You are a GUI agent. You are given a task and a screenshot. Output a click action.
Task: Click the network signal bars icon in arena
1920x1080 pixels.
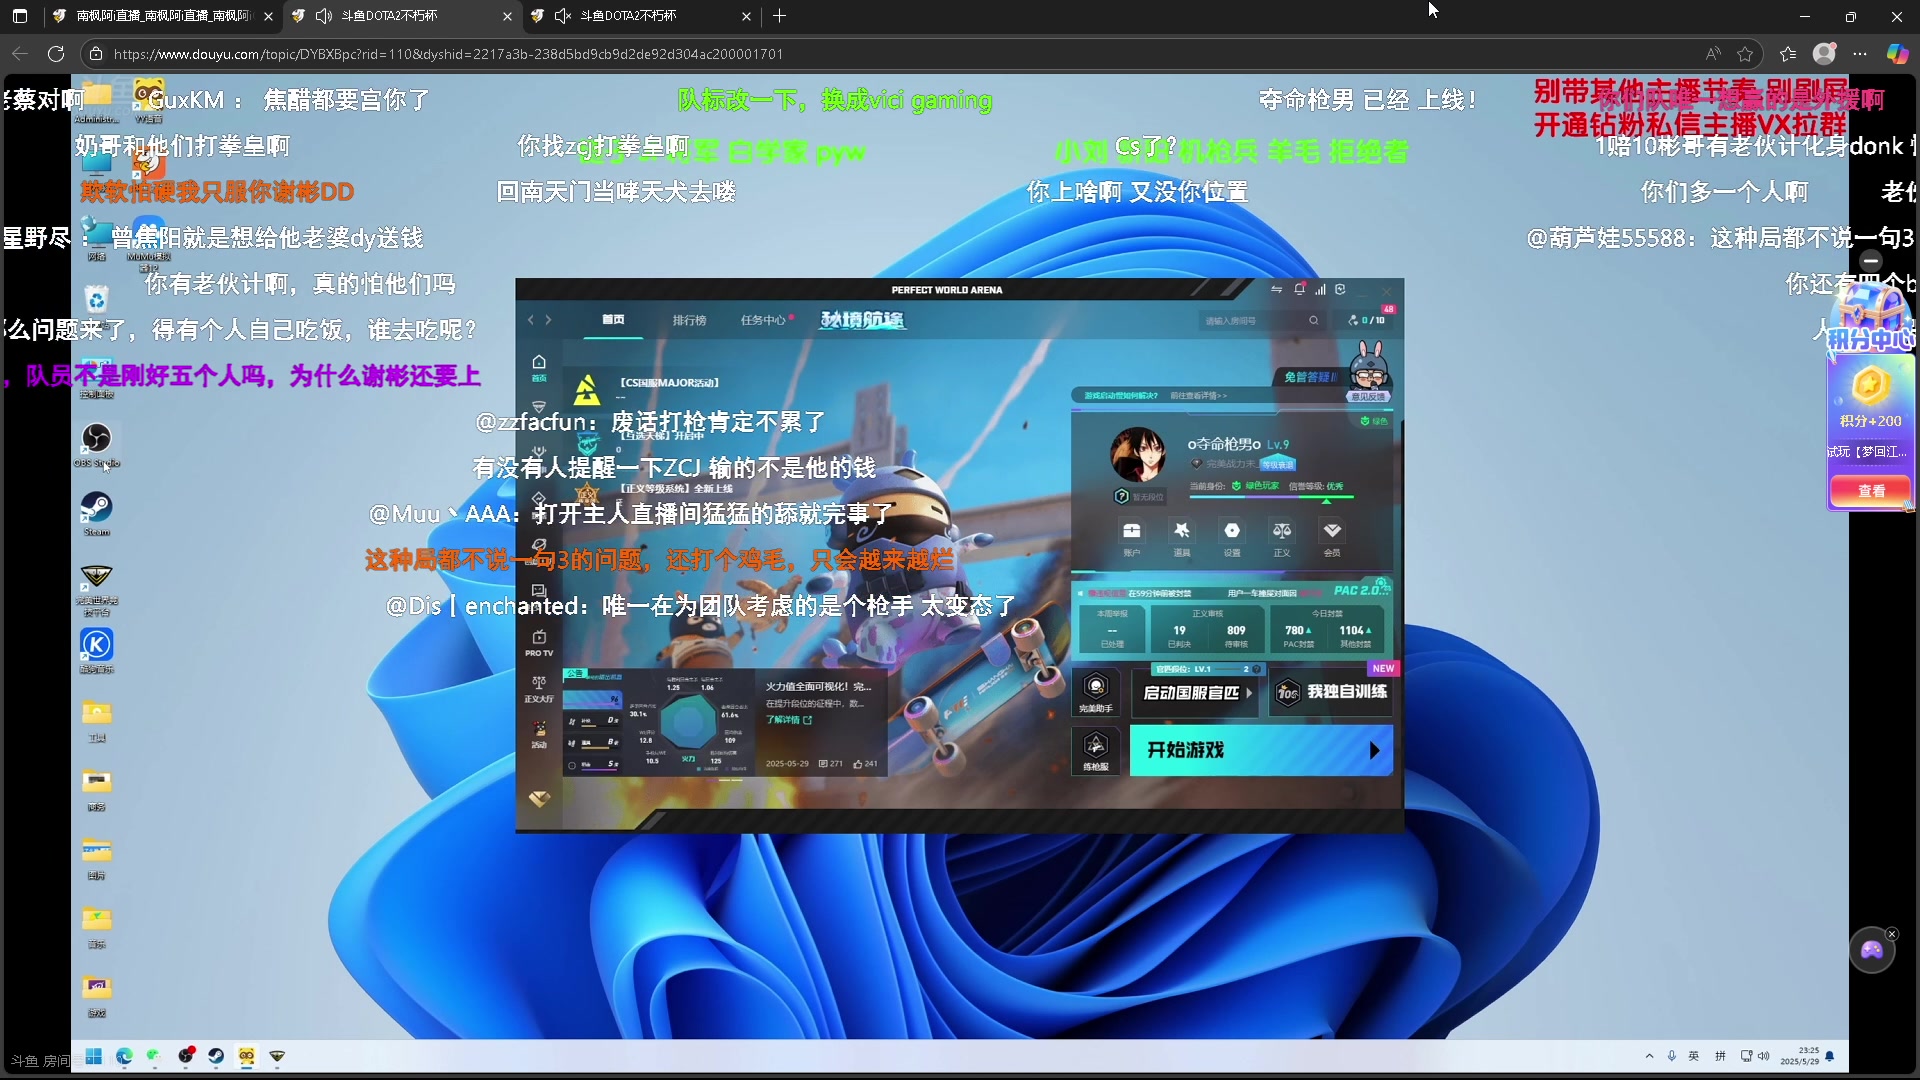pos(1320,289)
